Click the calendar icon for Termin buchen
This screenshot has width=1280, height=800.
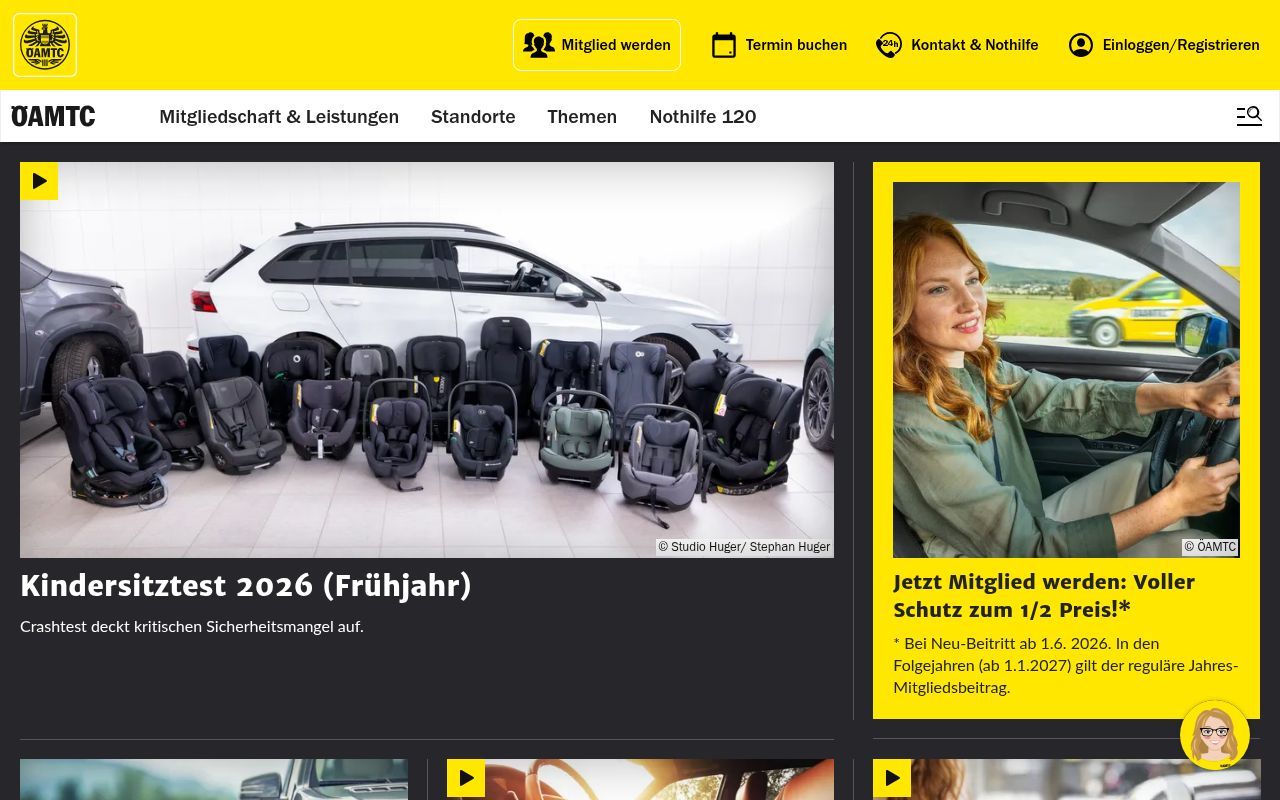[724, 45]
